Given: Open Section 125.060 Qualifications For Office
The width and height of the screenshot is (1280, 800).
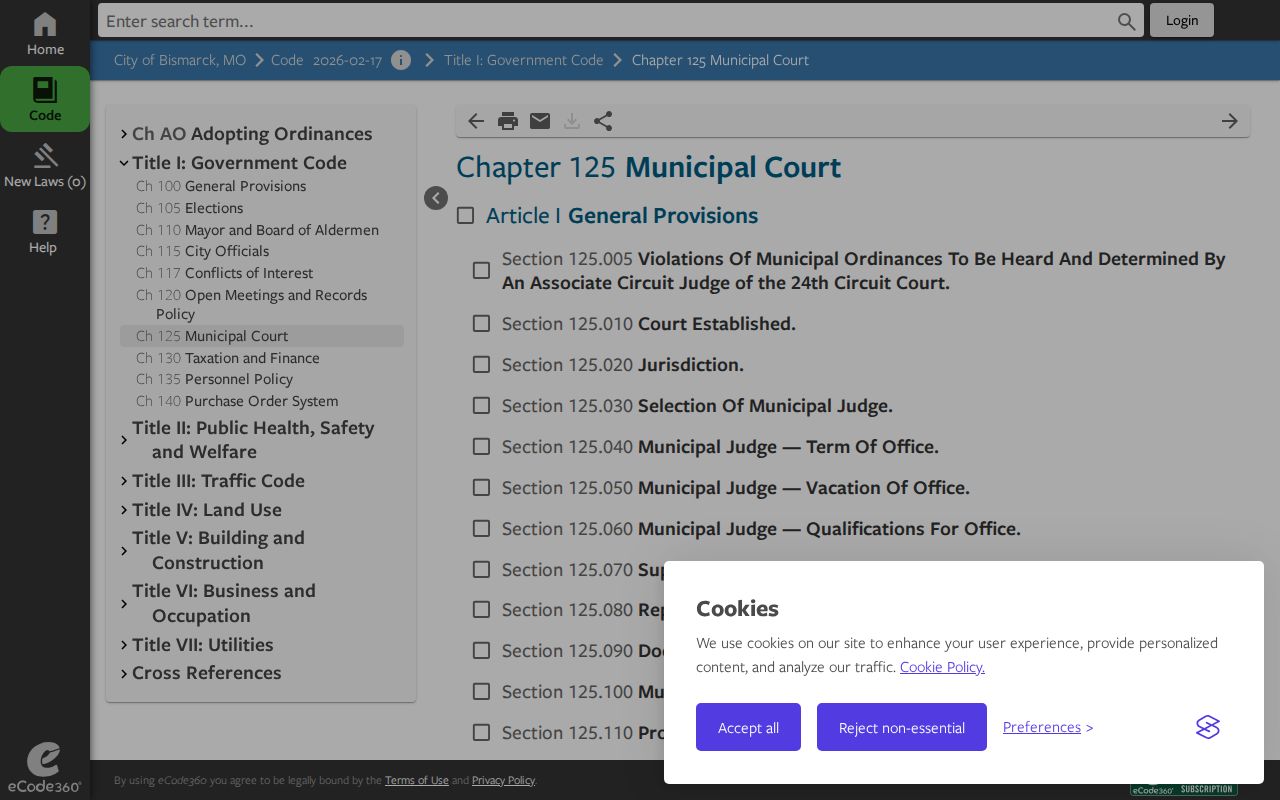Looking at the screenshot, I should coord(761,529).
